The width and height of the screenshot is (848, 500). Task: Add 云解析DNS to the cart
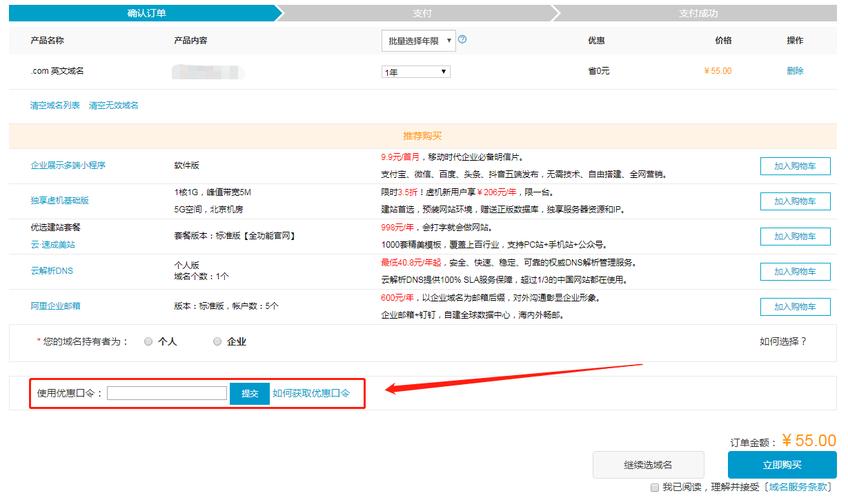pos(795,271)
